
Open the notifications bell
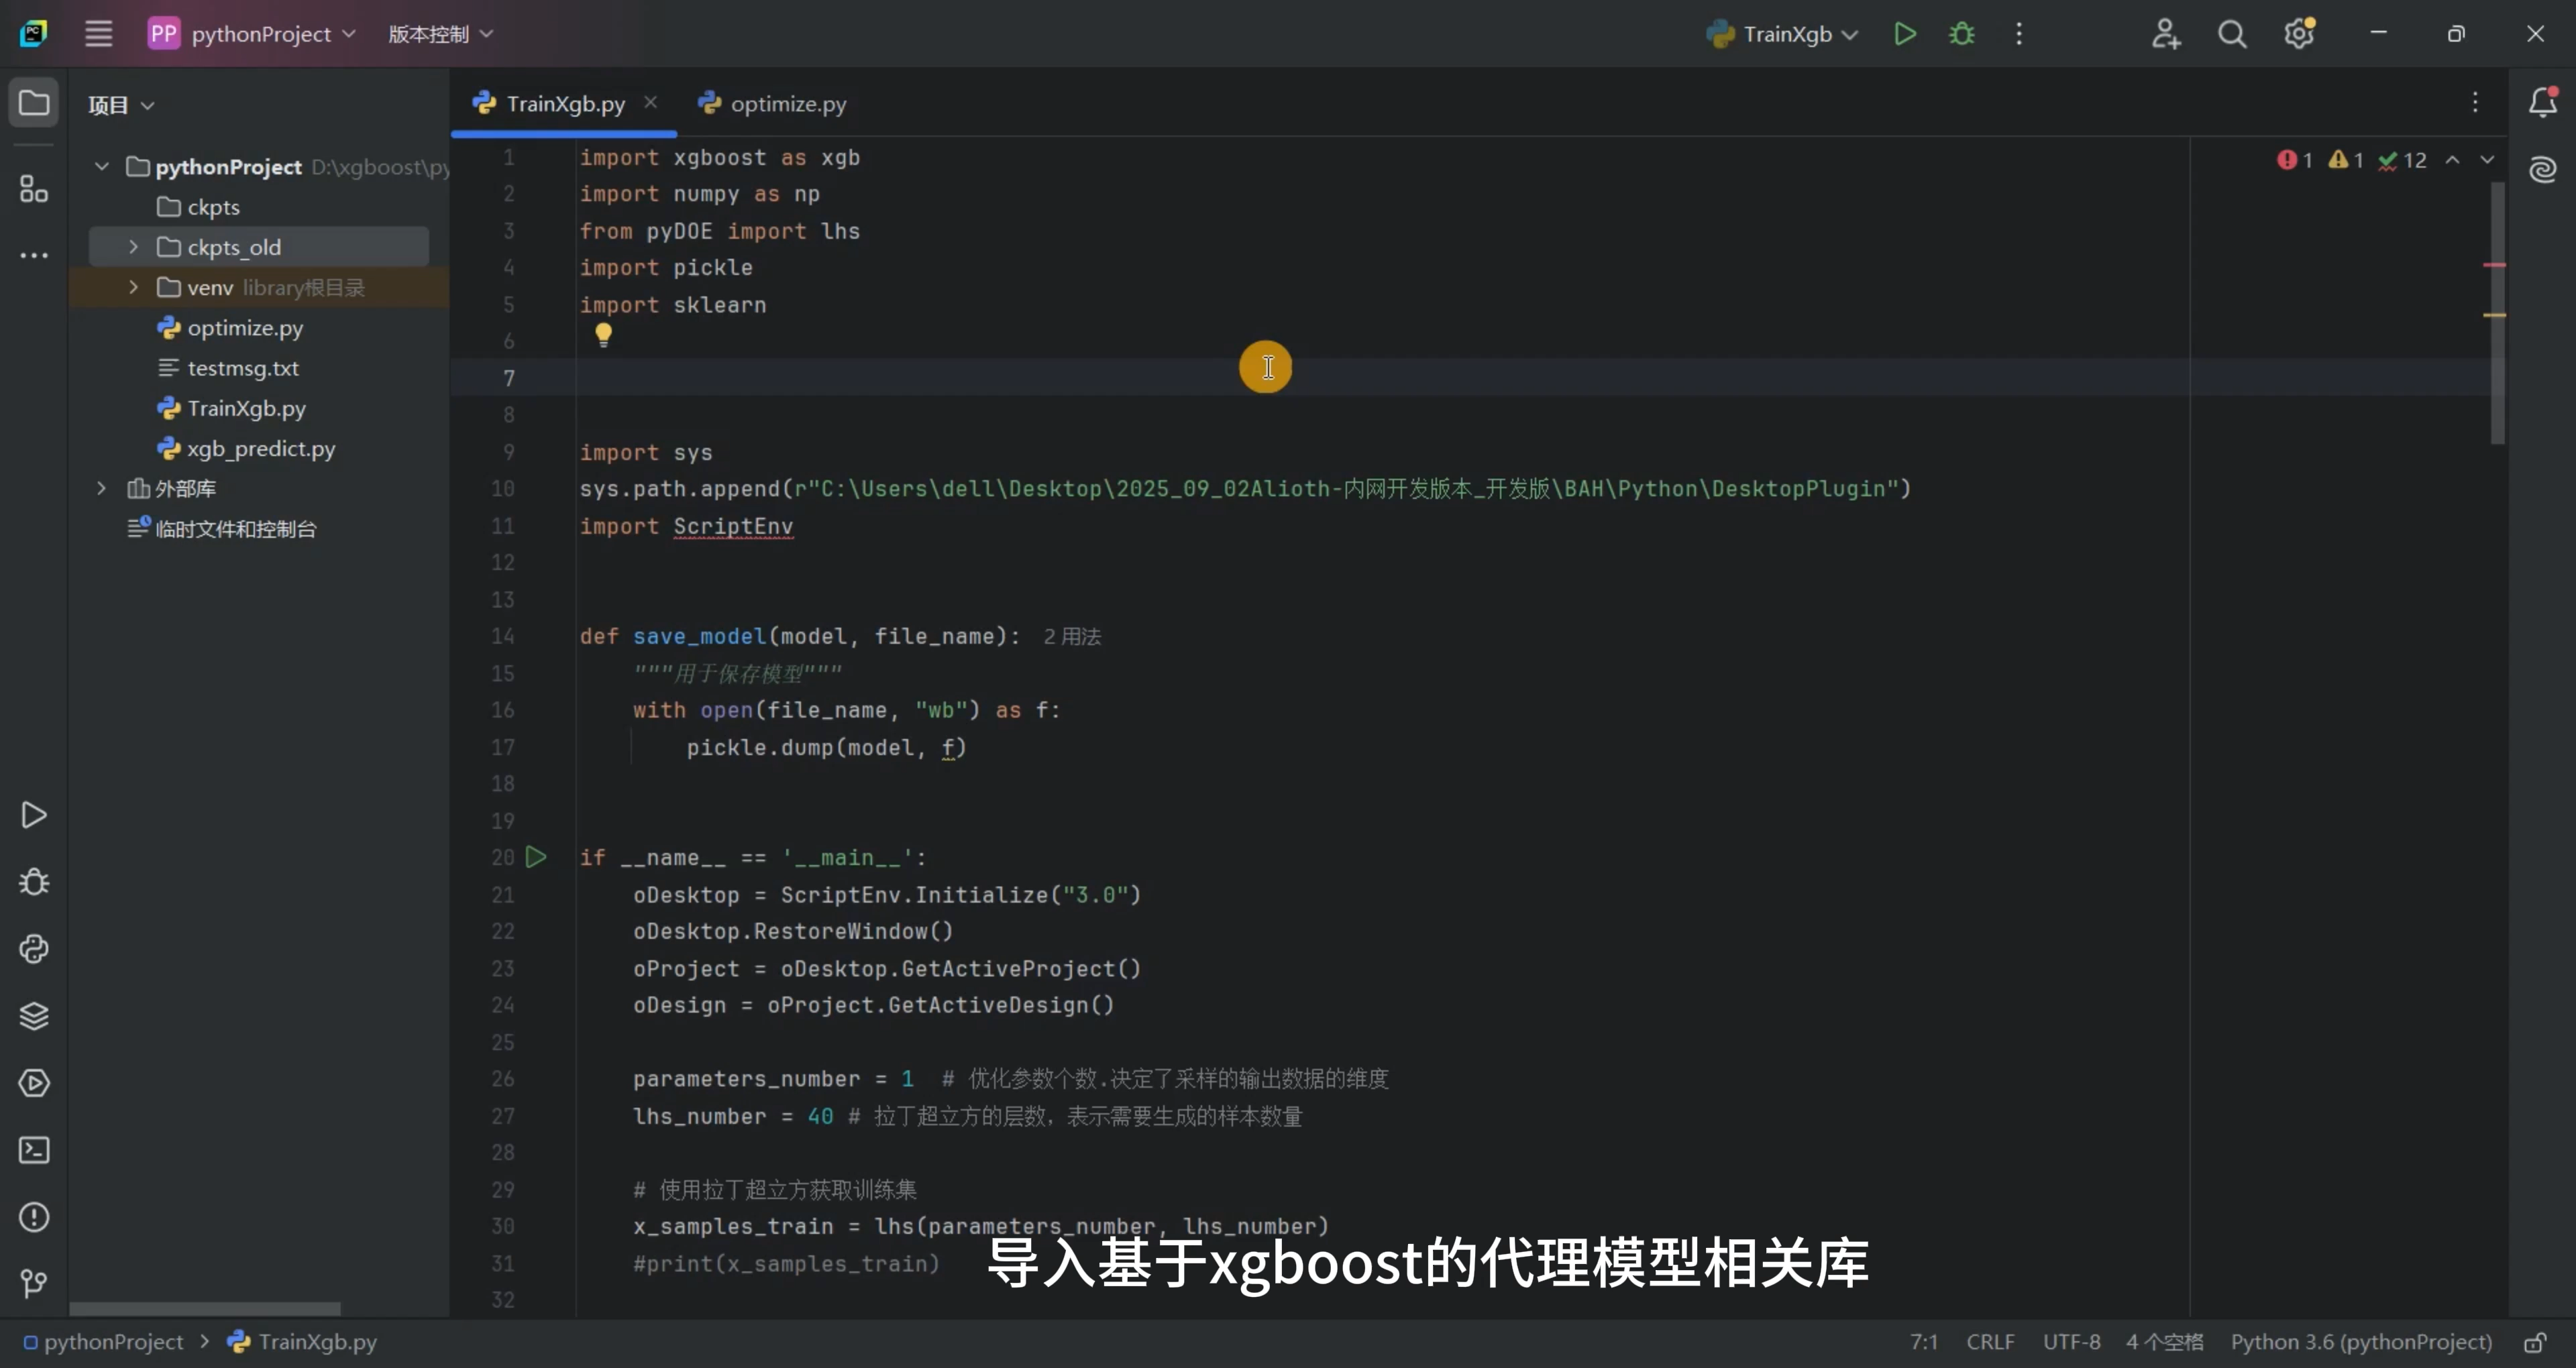[2542, 102]
